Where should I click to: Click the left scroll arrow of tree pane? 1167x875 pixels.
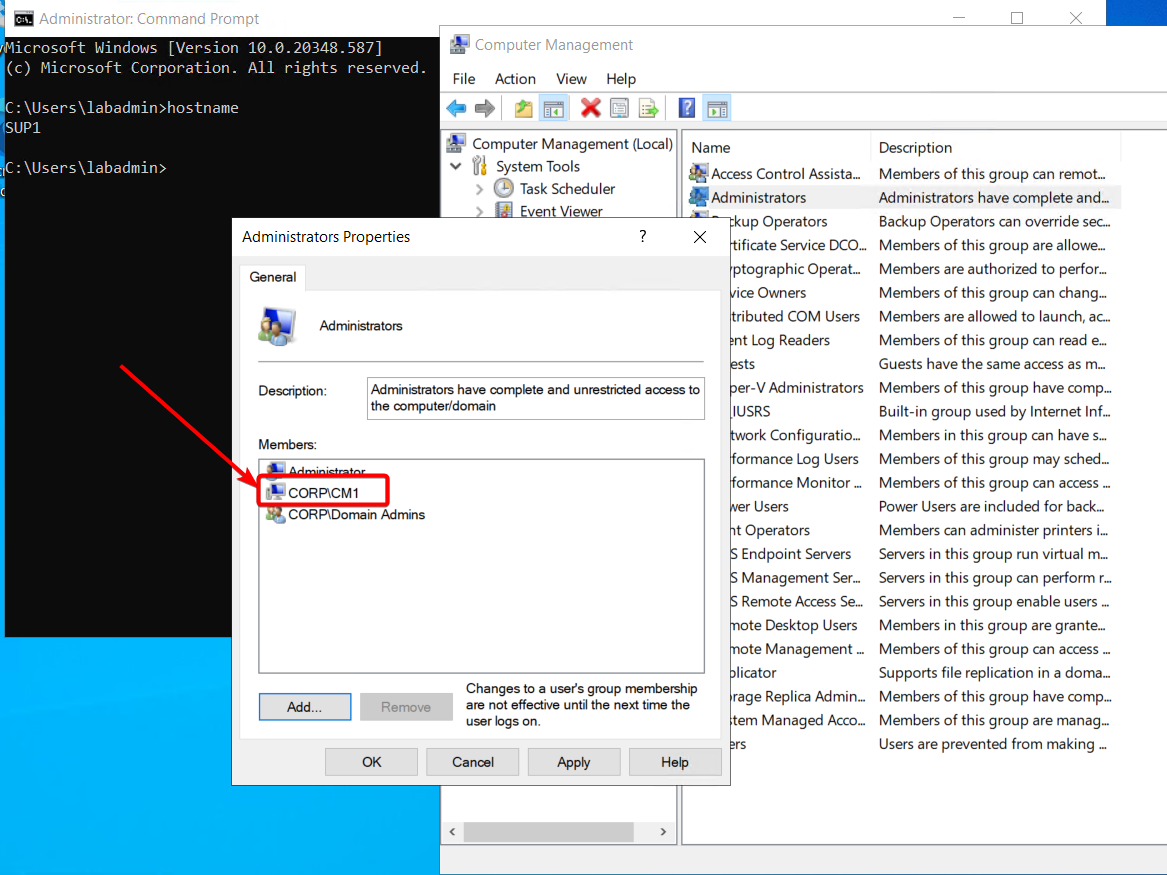point(453,831)
